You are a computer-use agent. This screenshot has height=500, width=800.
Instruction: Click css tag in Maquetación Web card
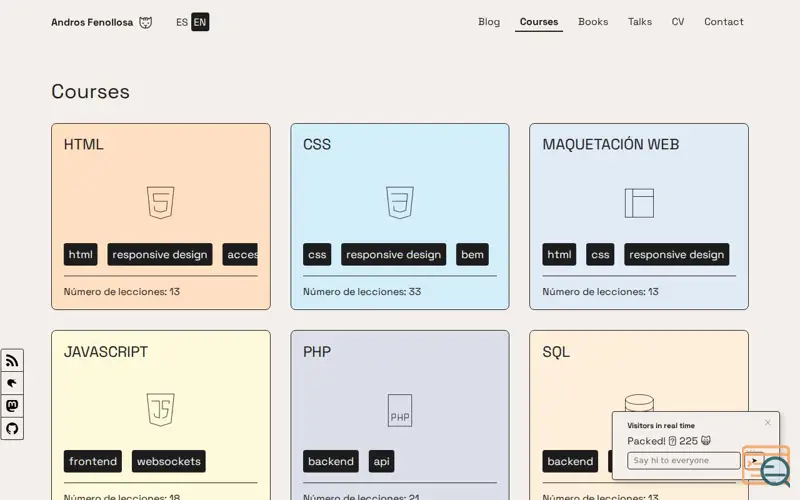600,255
